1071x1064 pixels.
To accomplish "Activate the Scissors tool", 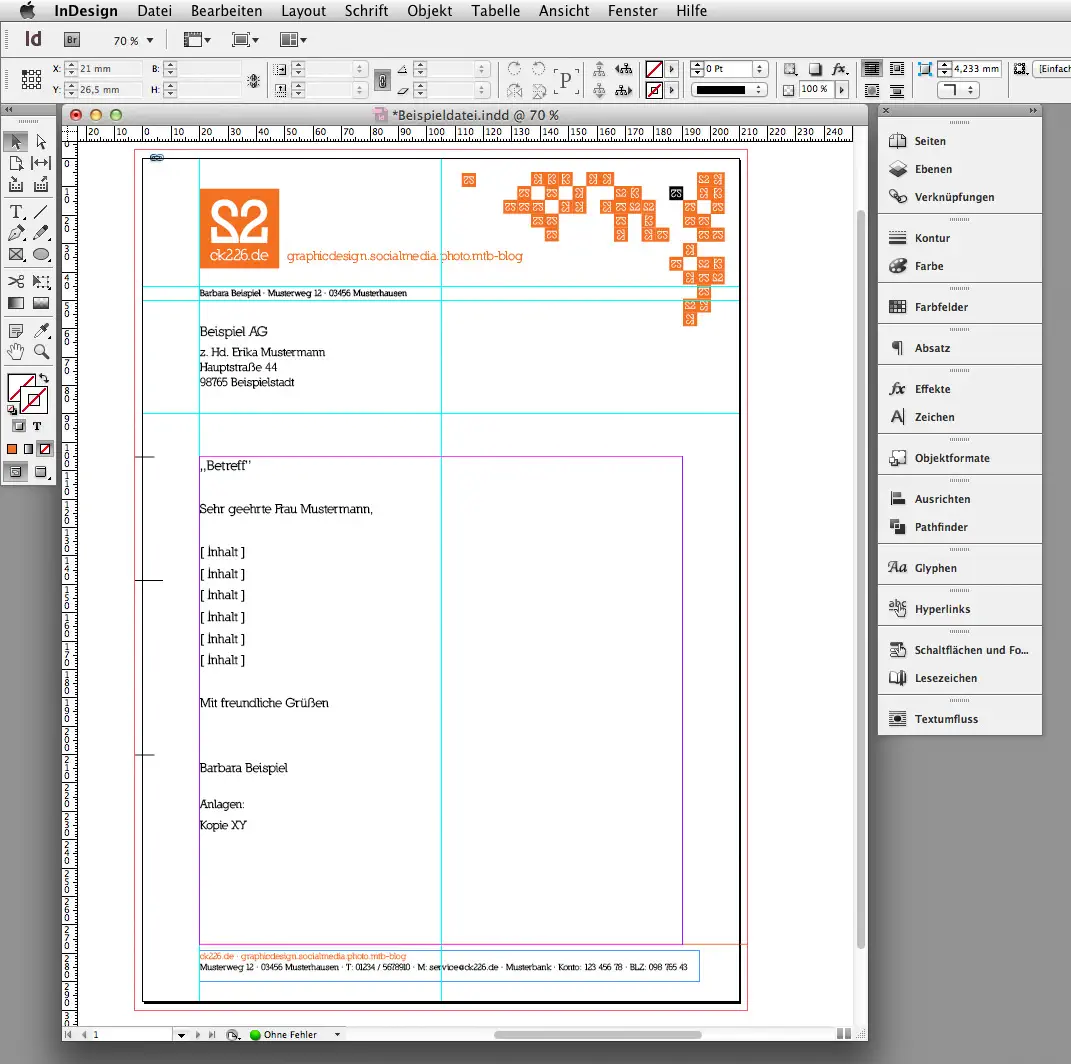I will (x=15, y=280).
